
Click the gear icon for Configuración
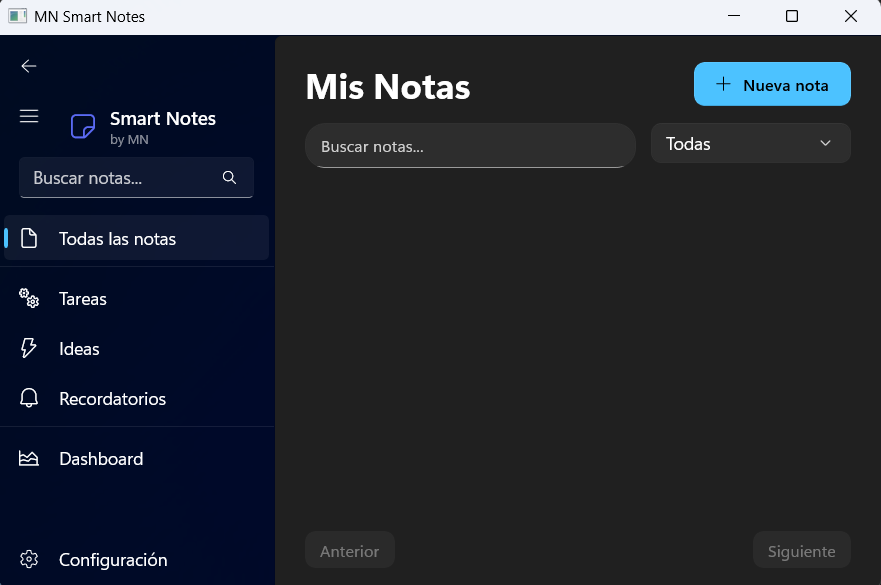click(29, 559)
